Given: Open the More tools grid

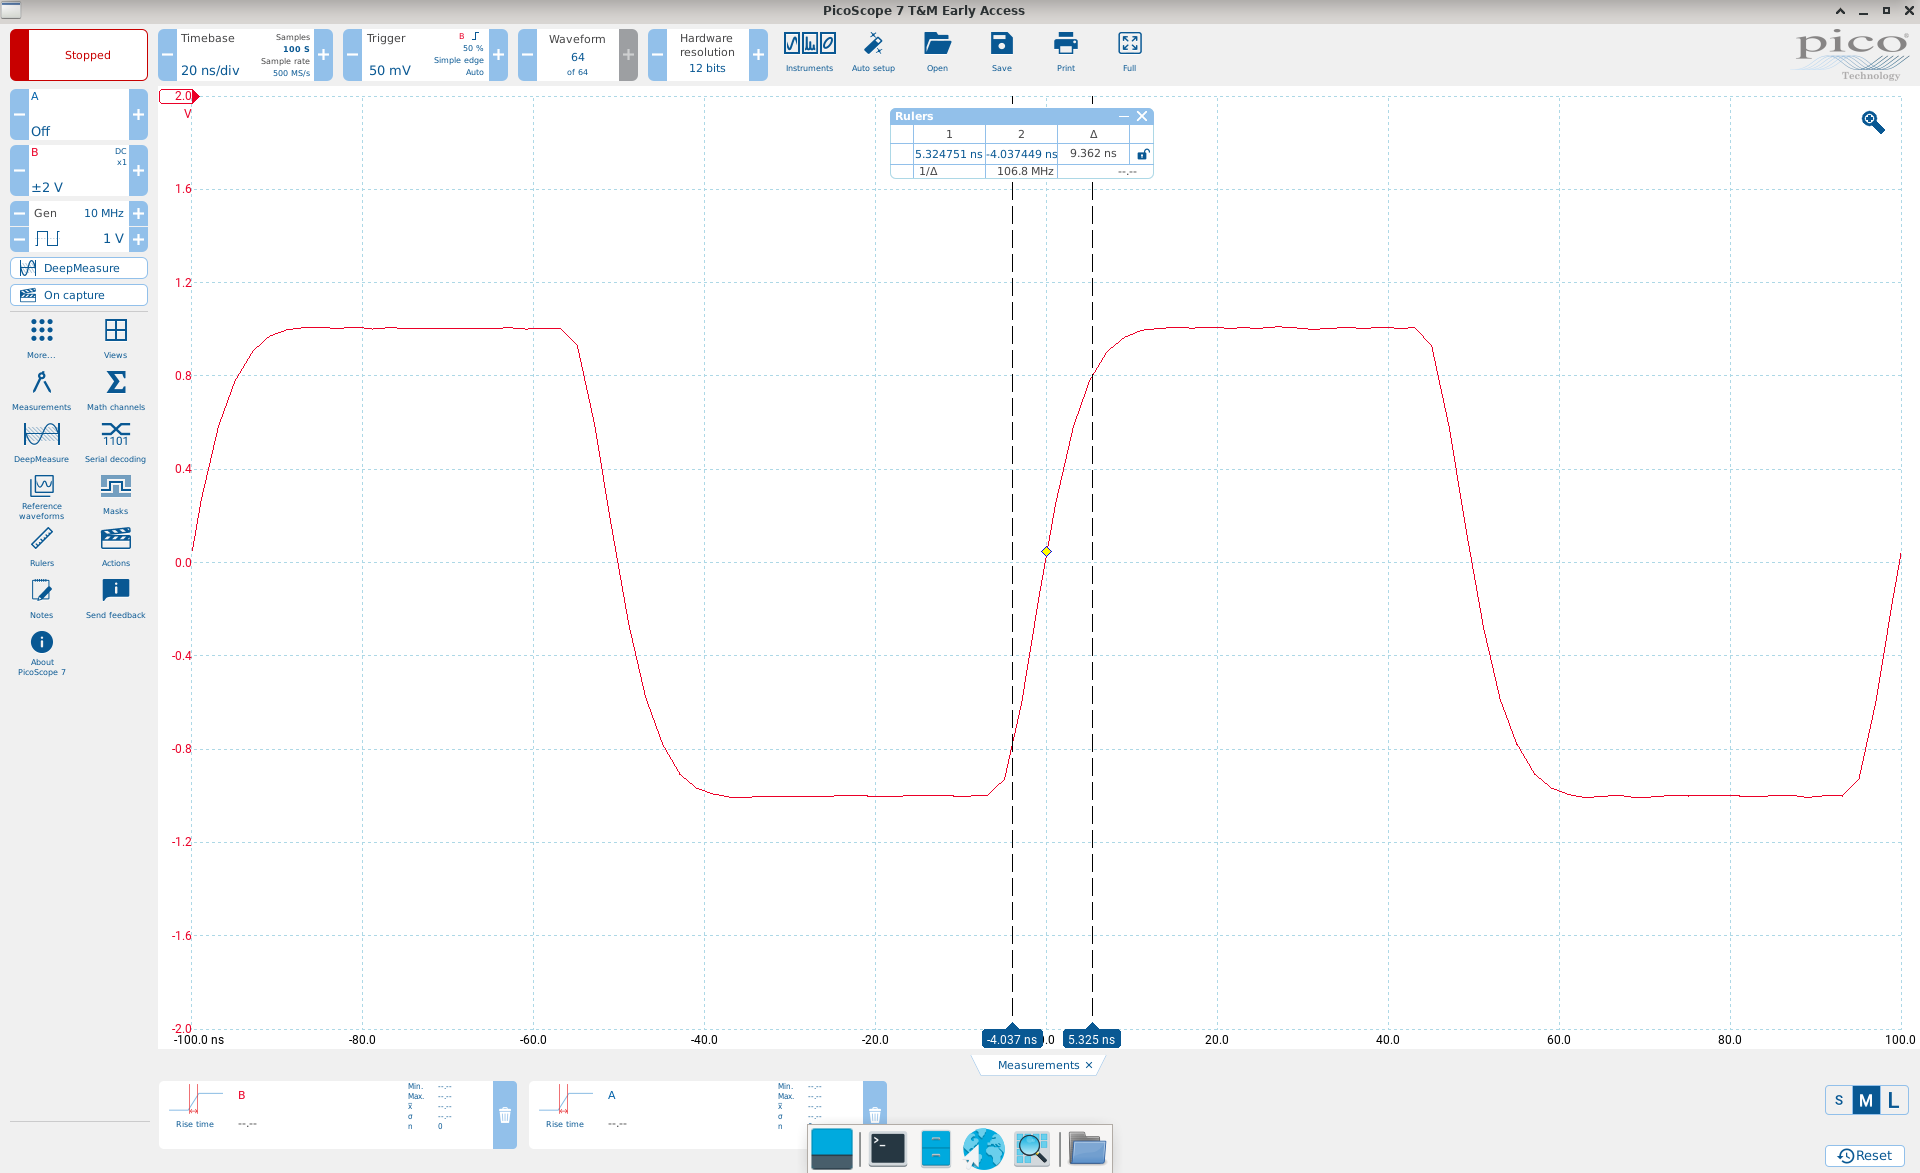Looking at the screenshot, I should 41,338.
